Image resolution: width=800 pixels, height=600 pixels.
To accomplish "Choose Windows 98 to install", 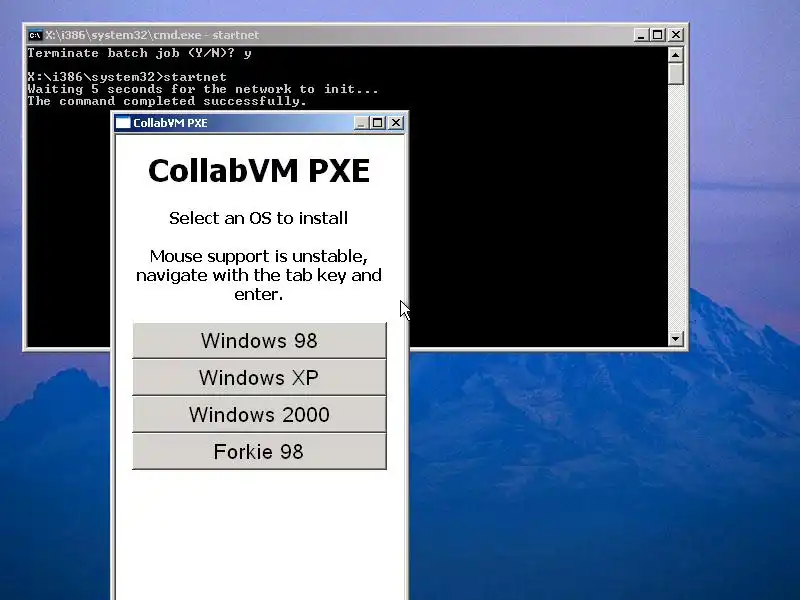I will point(259,340).
